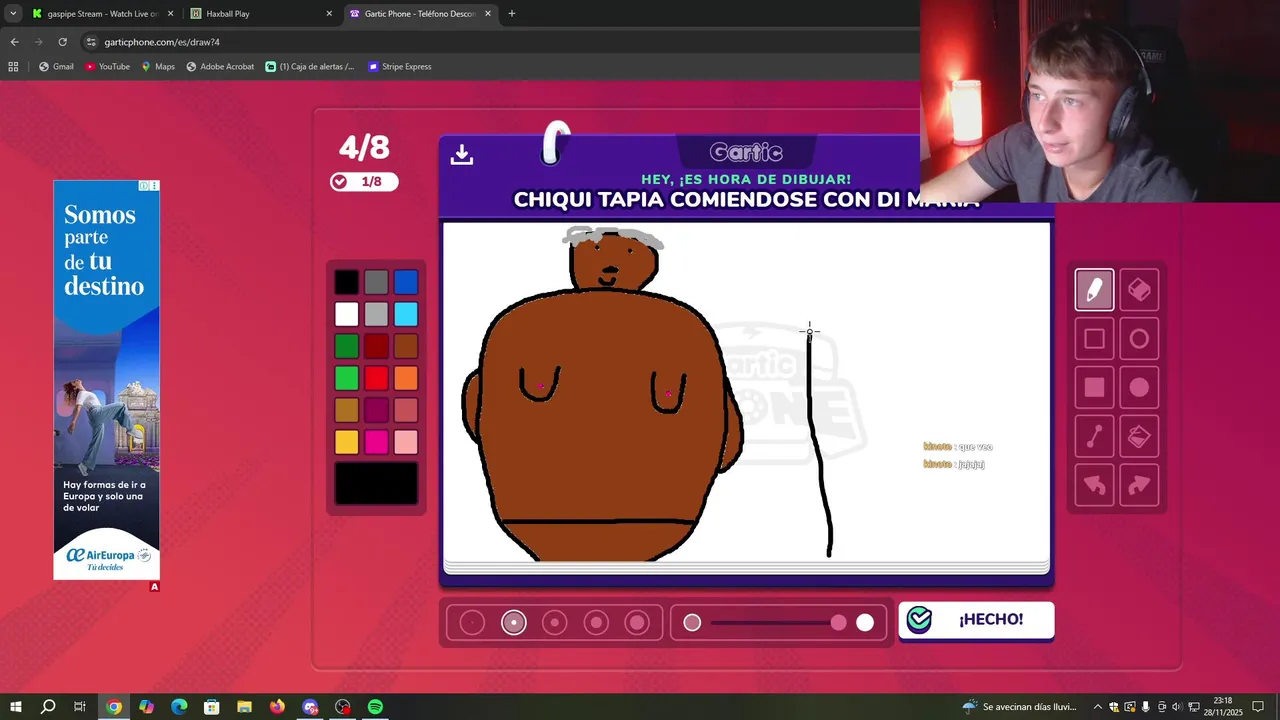The height and width of the screenshot is (720, 1280).
Task: Pick the cyan color swatch
Action: click(405, 314)
